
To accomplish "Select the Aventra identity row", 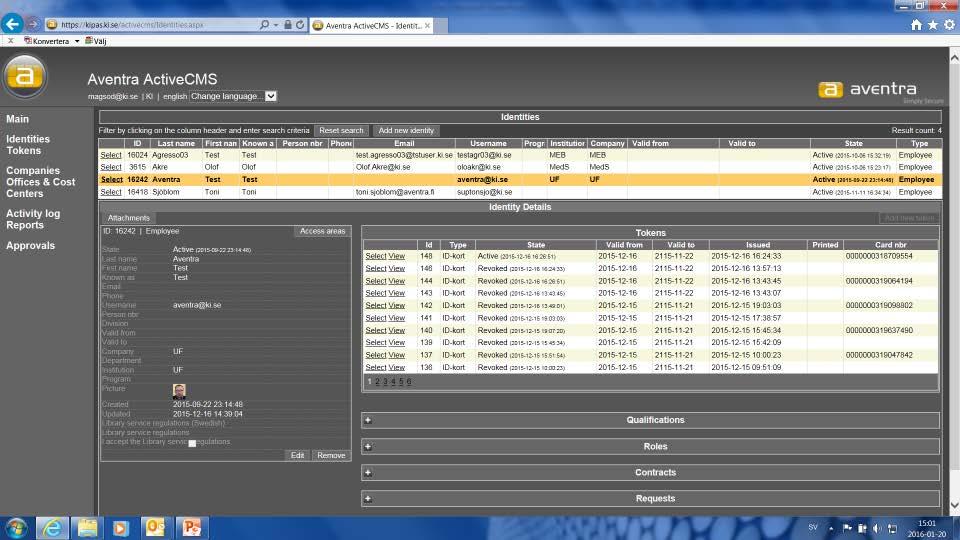I will tap(111, 179).
